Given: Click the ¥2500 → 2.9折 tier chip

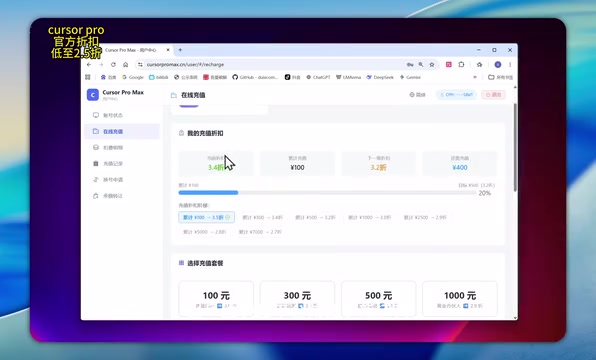Looking at the screenshot, I should pos(425,217).
